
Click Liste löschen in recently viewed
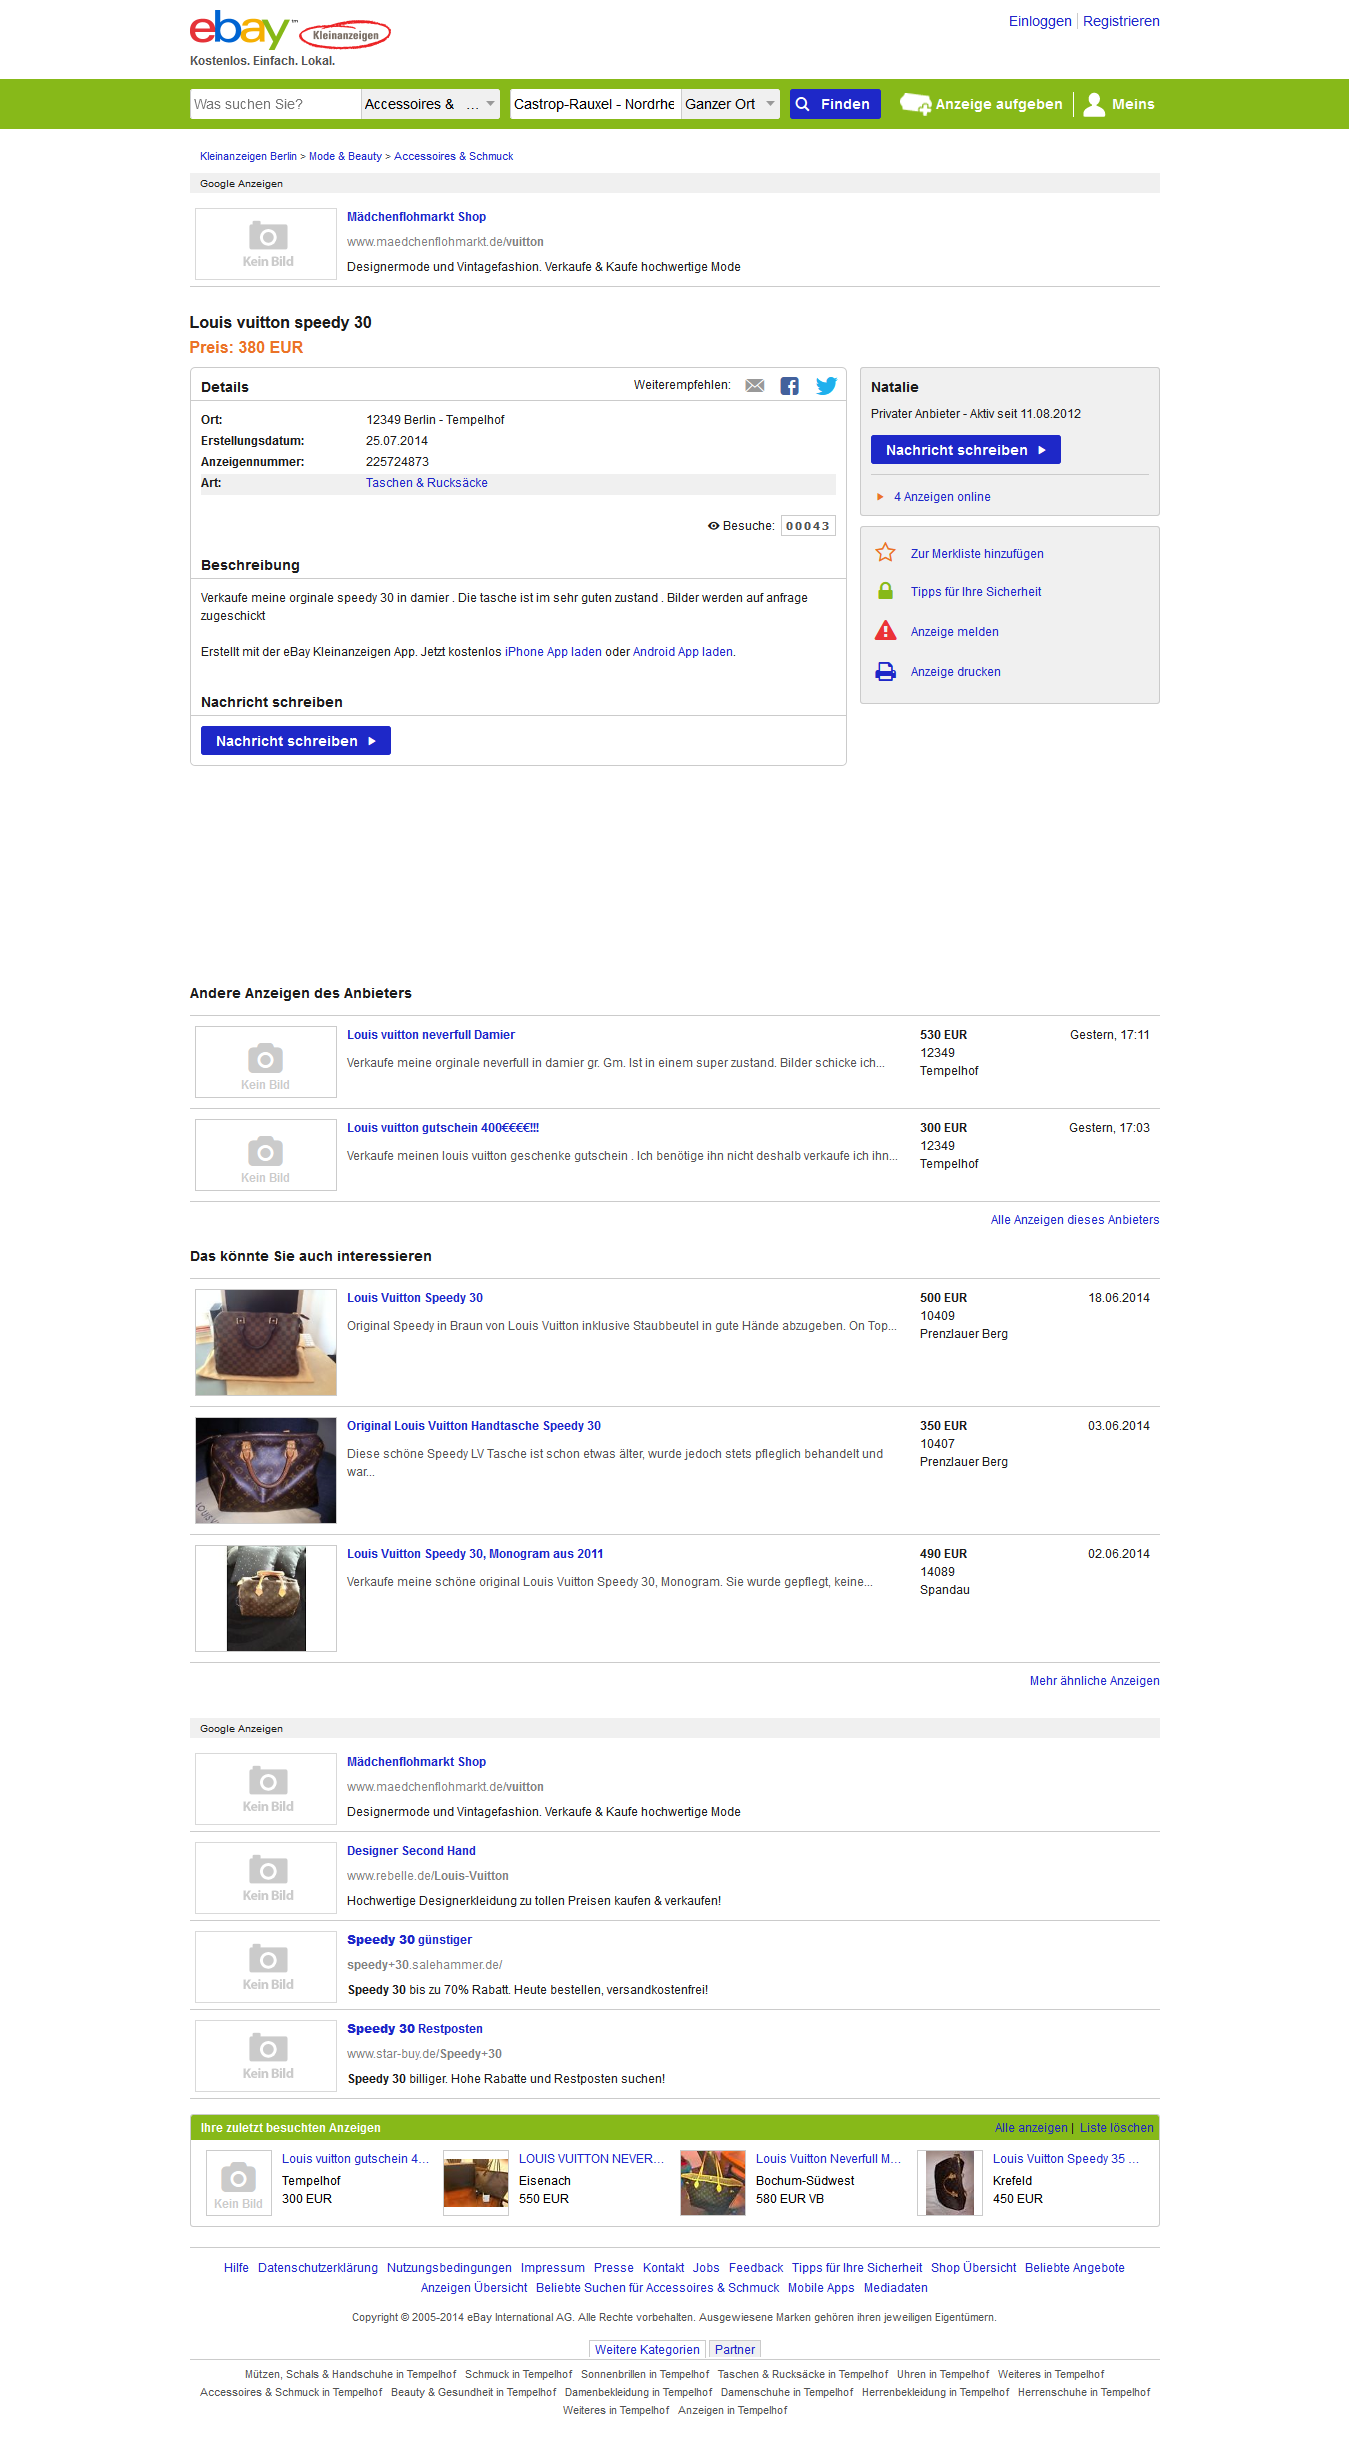coord(1117,2128)
